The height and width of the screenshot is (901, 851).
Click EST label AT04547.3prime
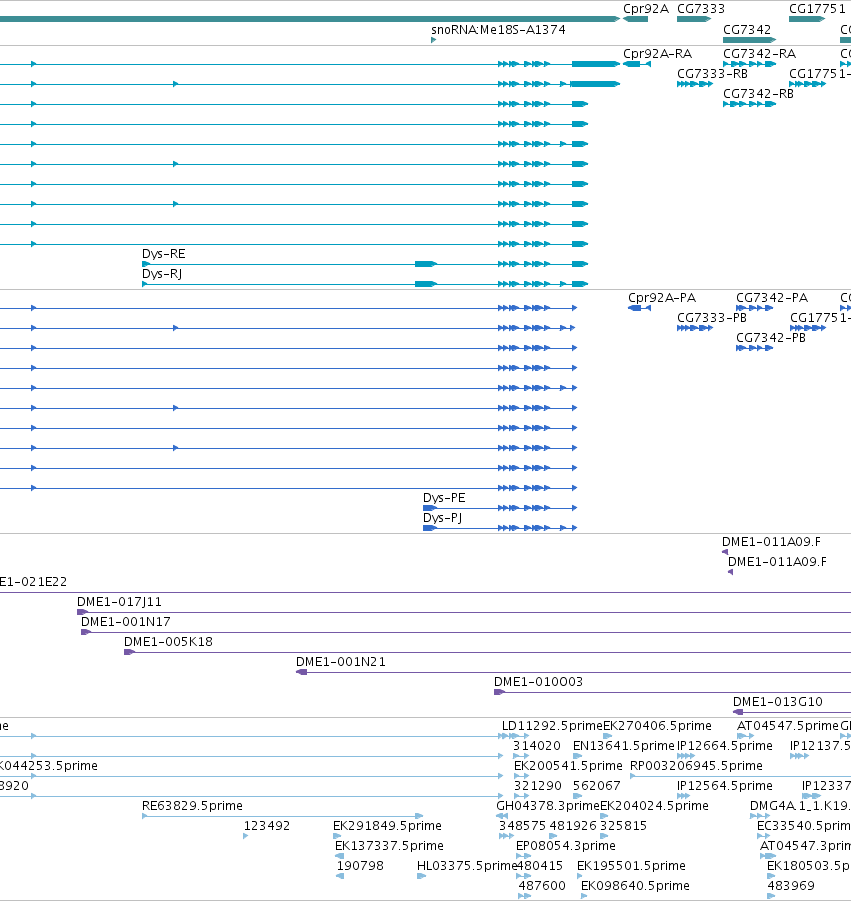coord(805,846)
